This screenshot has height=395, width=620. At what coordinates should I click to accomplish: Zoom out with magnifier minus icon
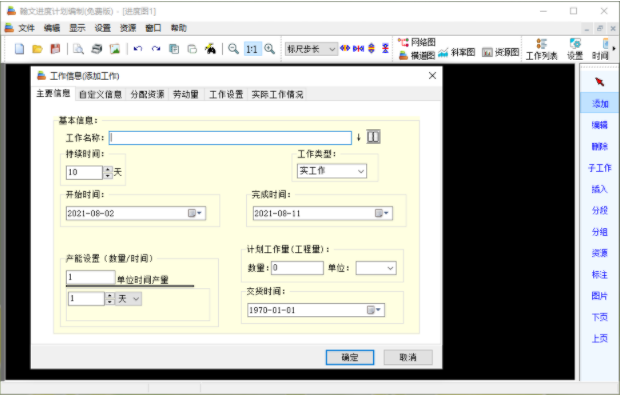233,49
